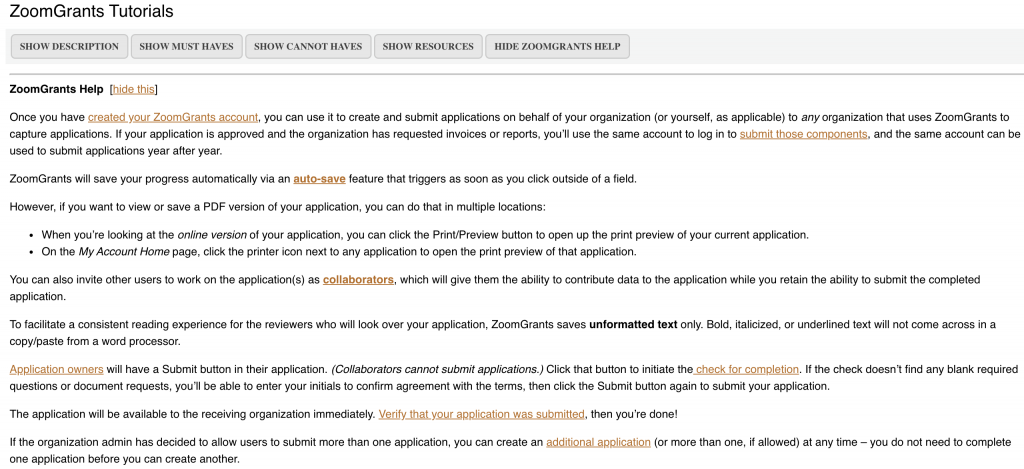Collapse help with HIDE ZOOMGRANTS HELP
This screenshot has height=469, width=1024.
[x=557, y=46]
